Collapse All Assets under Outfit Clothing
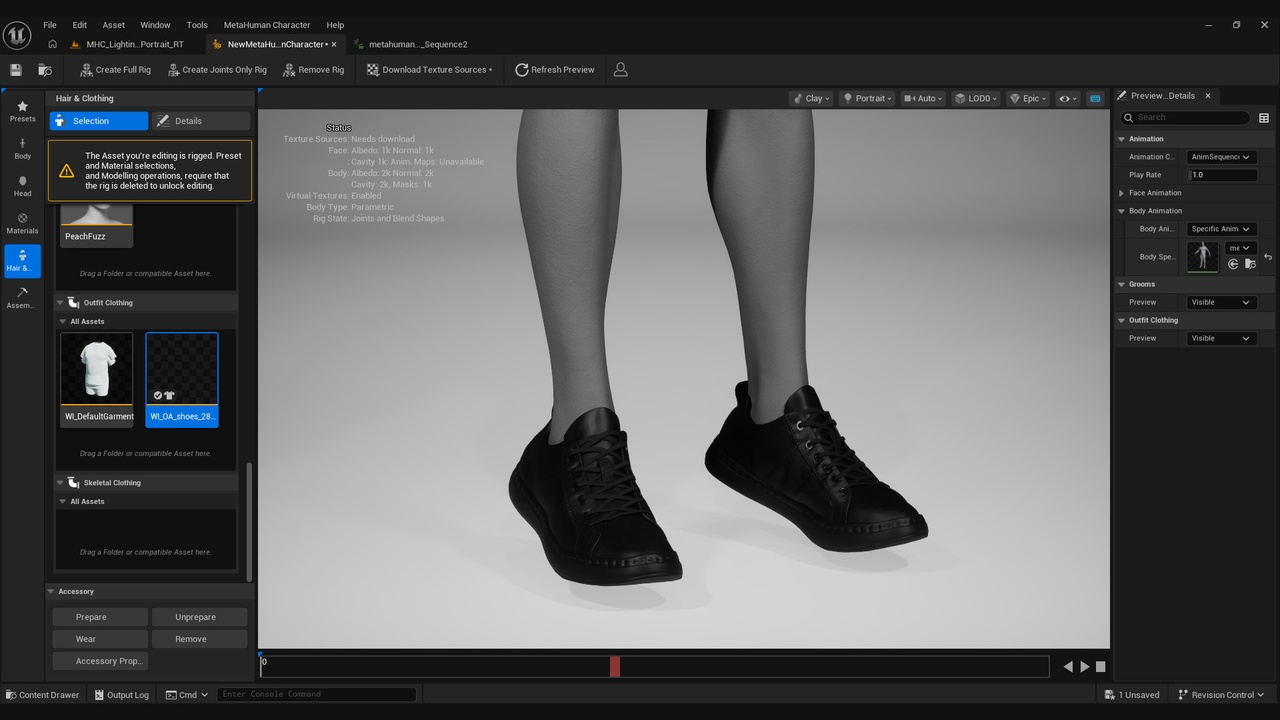The height and width of the screenshot is (720, 1280). pos(63,322)
